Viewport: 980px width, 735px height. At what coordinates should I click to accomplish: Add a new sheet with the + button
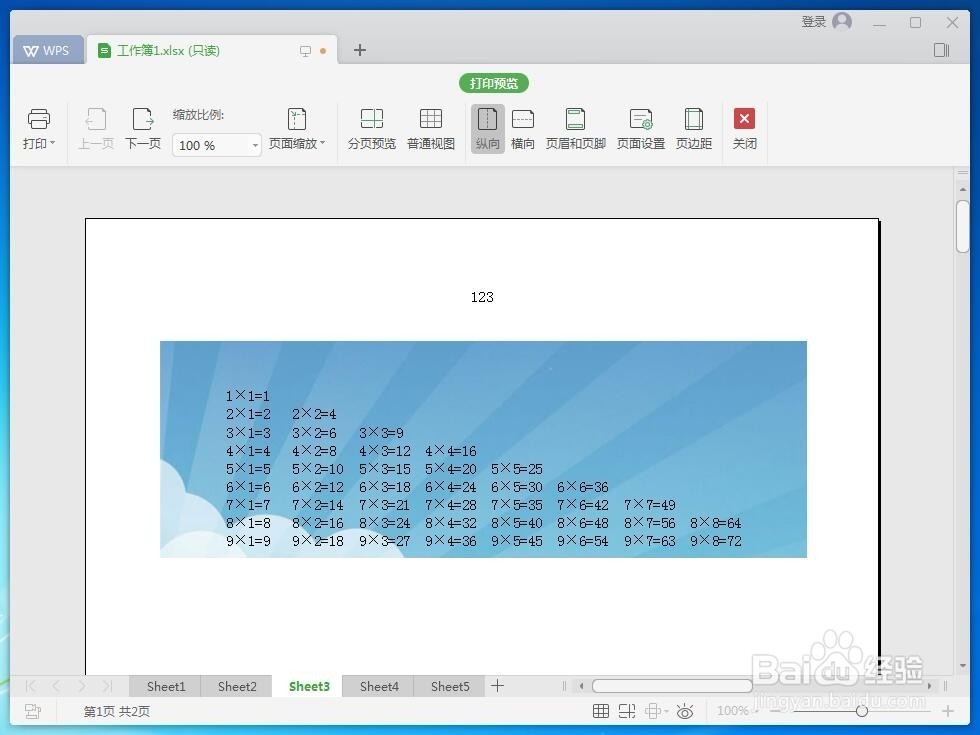497,686
